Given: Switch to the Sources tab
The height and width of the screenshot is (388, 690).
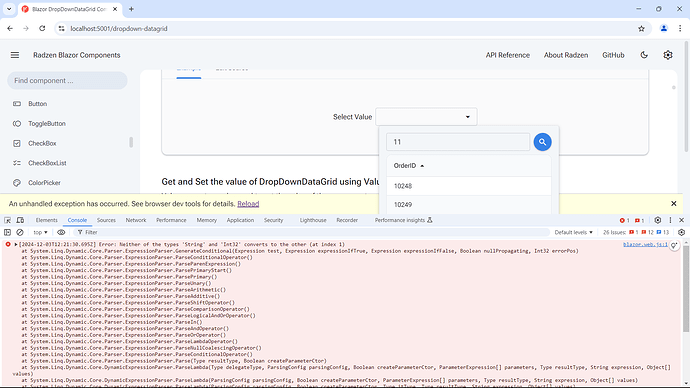Looking at the screenshot, I should coord(106,220).
